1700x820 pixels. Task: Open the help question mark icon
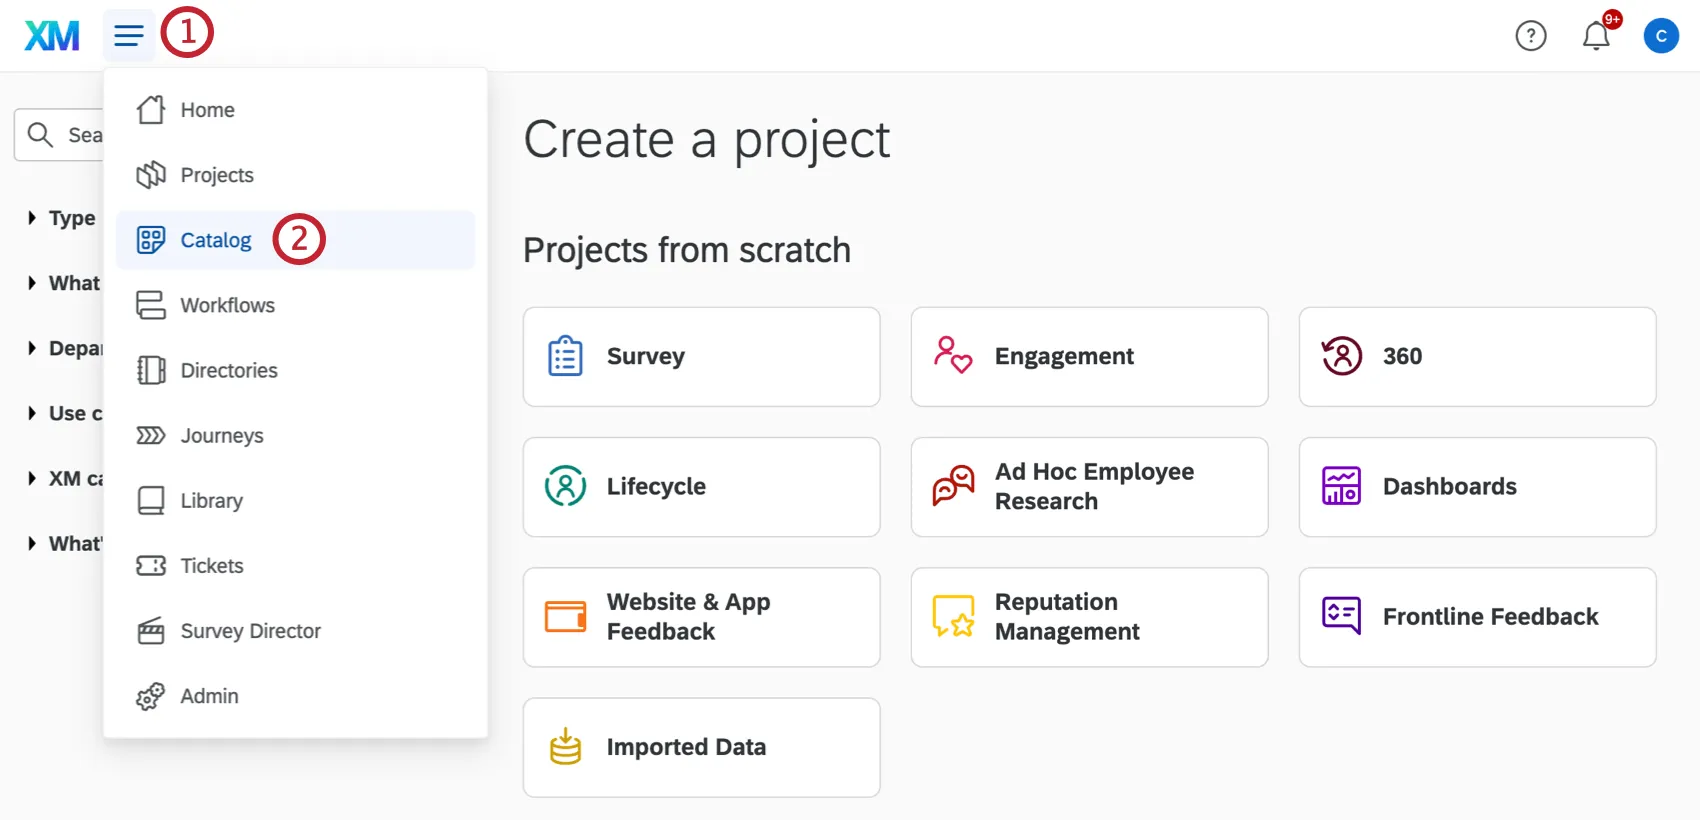(1530, 36)
